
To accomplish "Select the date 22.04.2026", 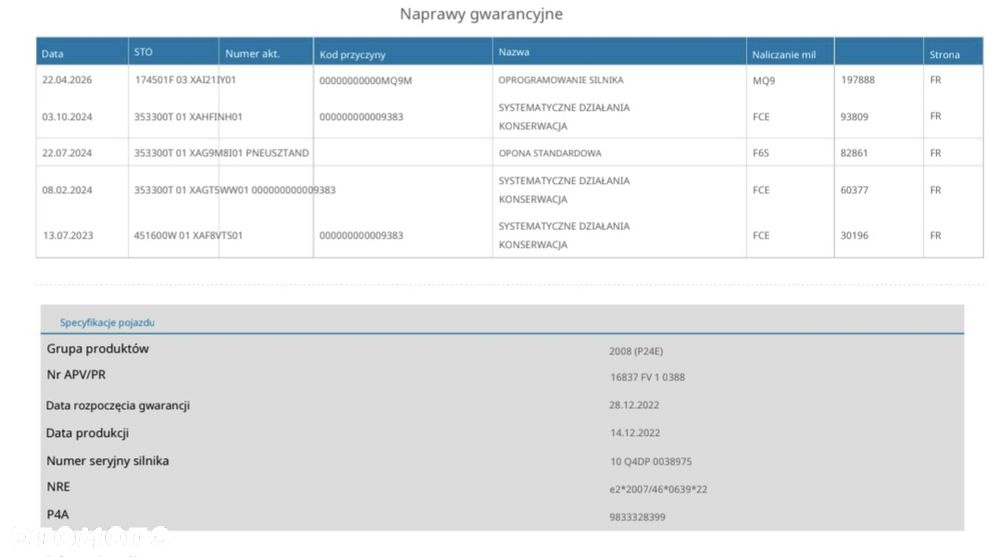I will 67,80.
